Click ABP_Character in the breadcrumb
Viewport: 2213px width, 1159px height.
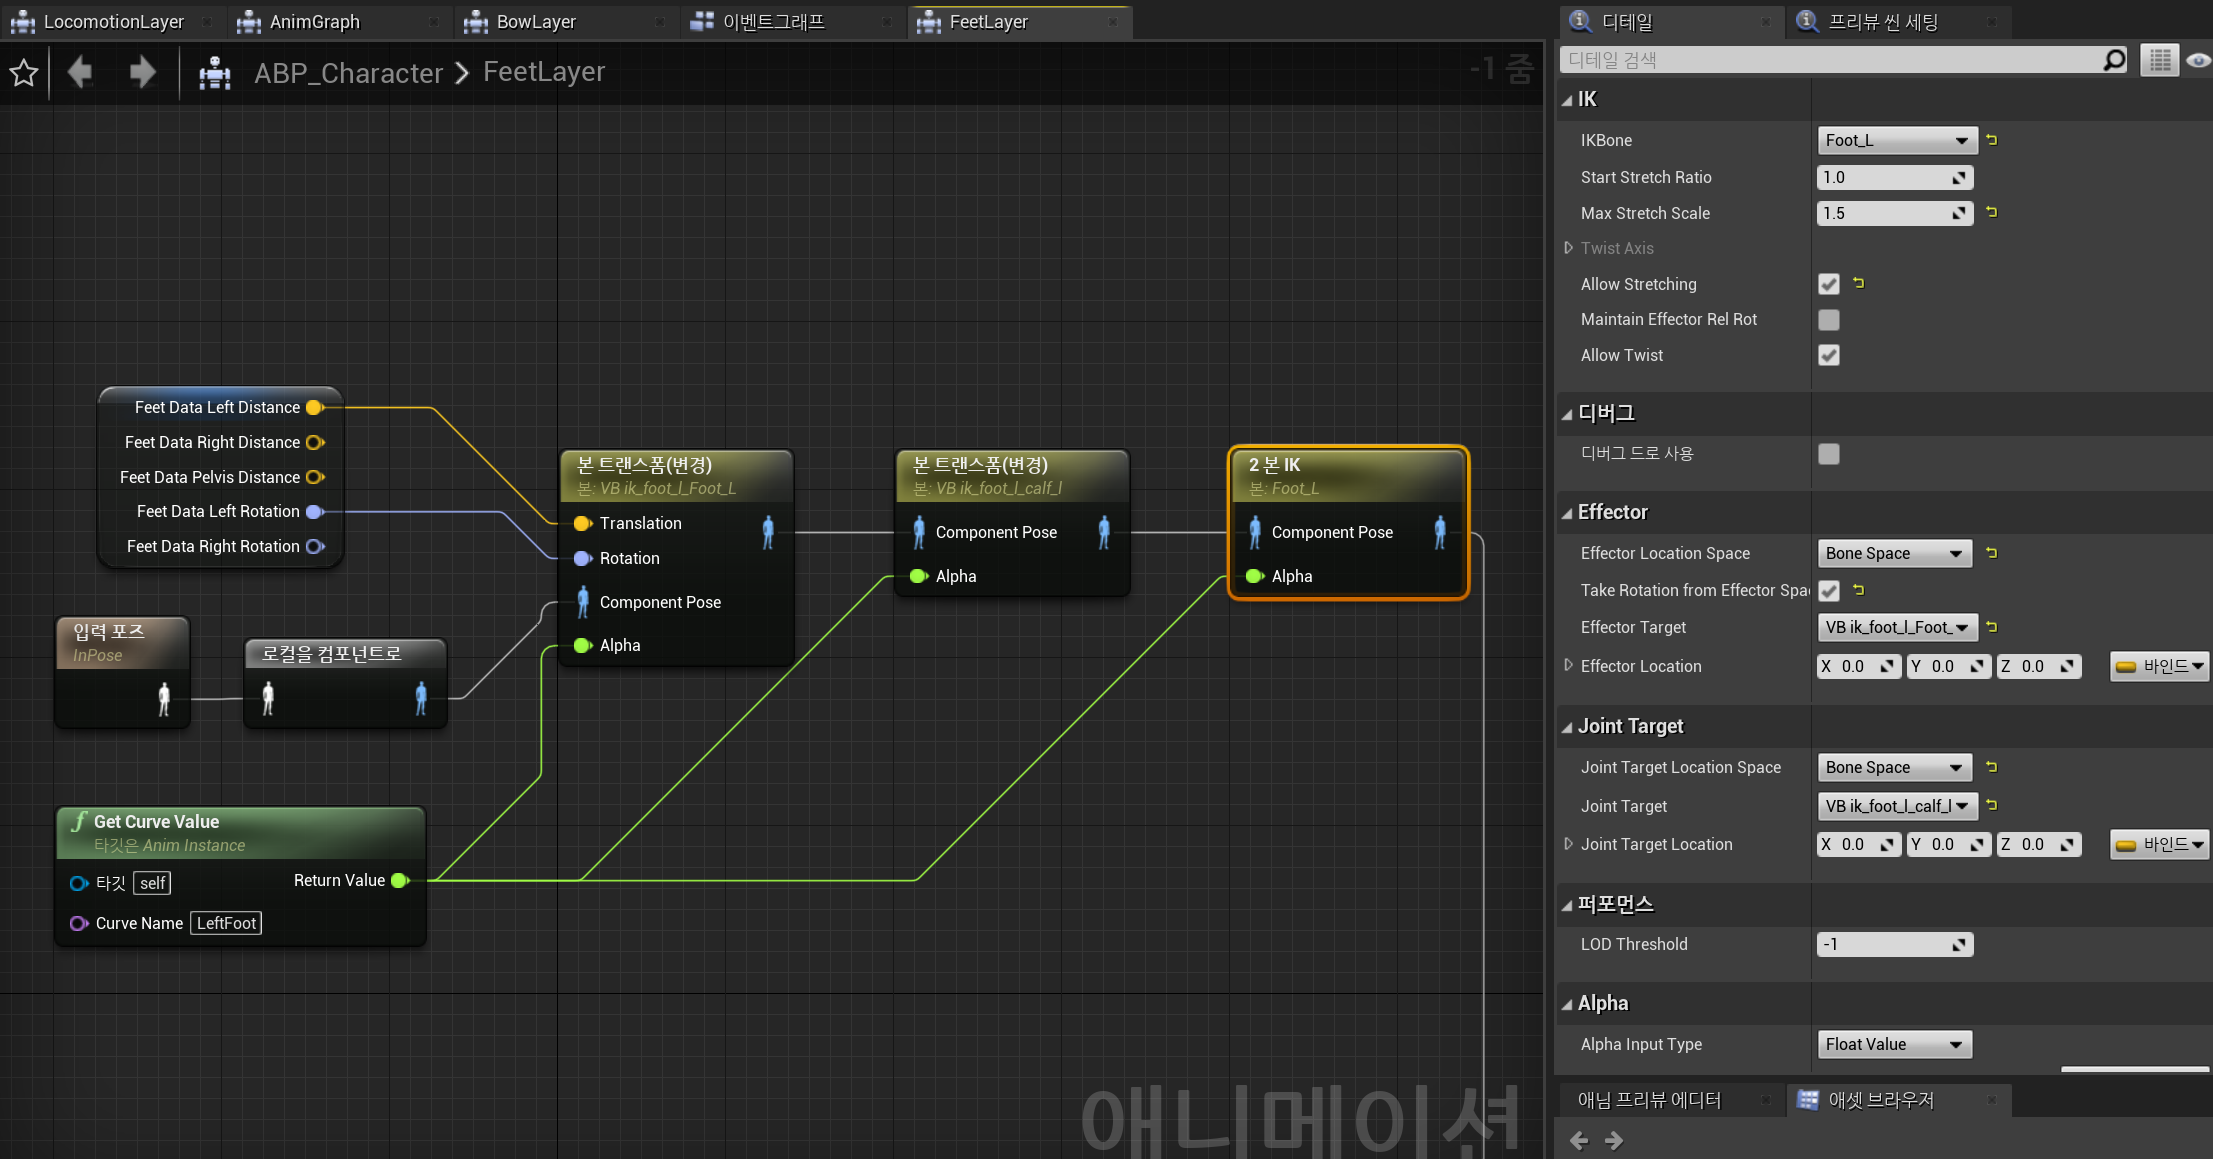(x=348, y=72)
